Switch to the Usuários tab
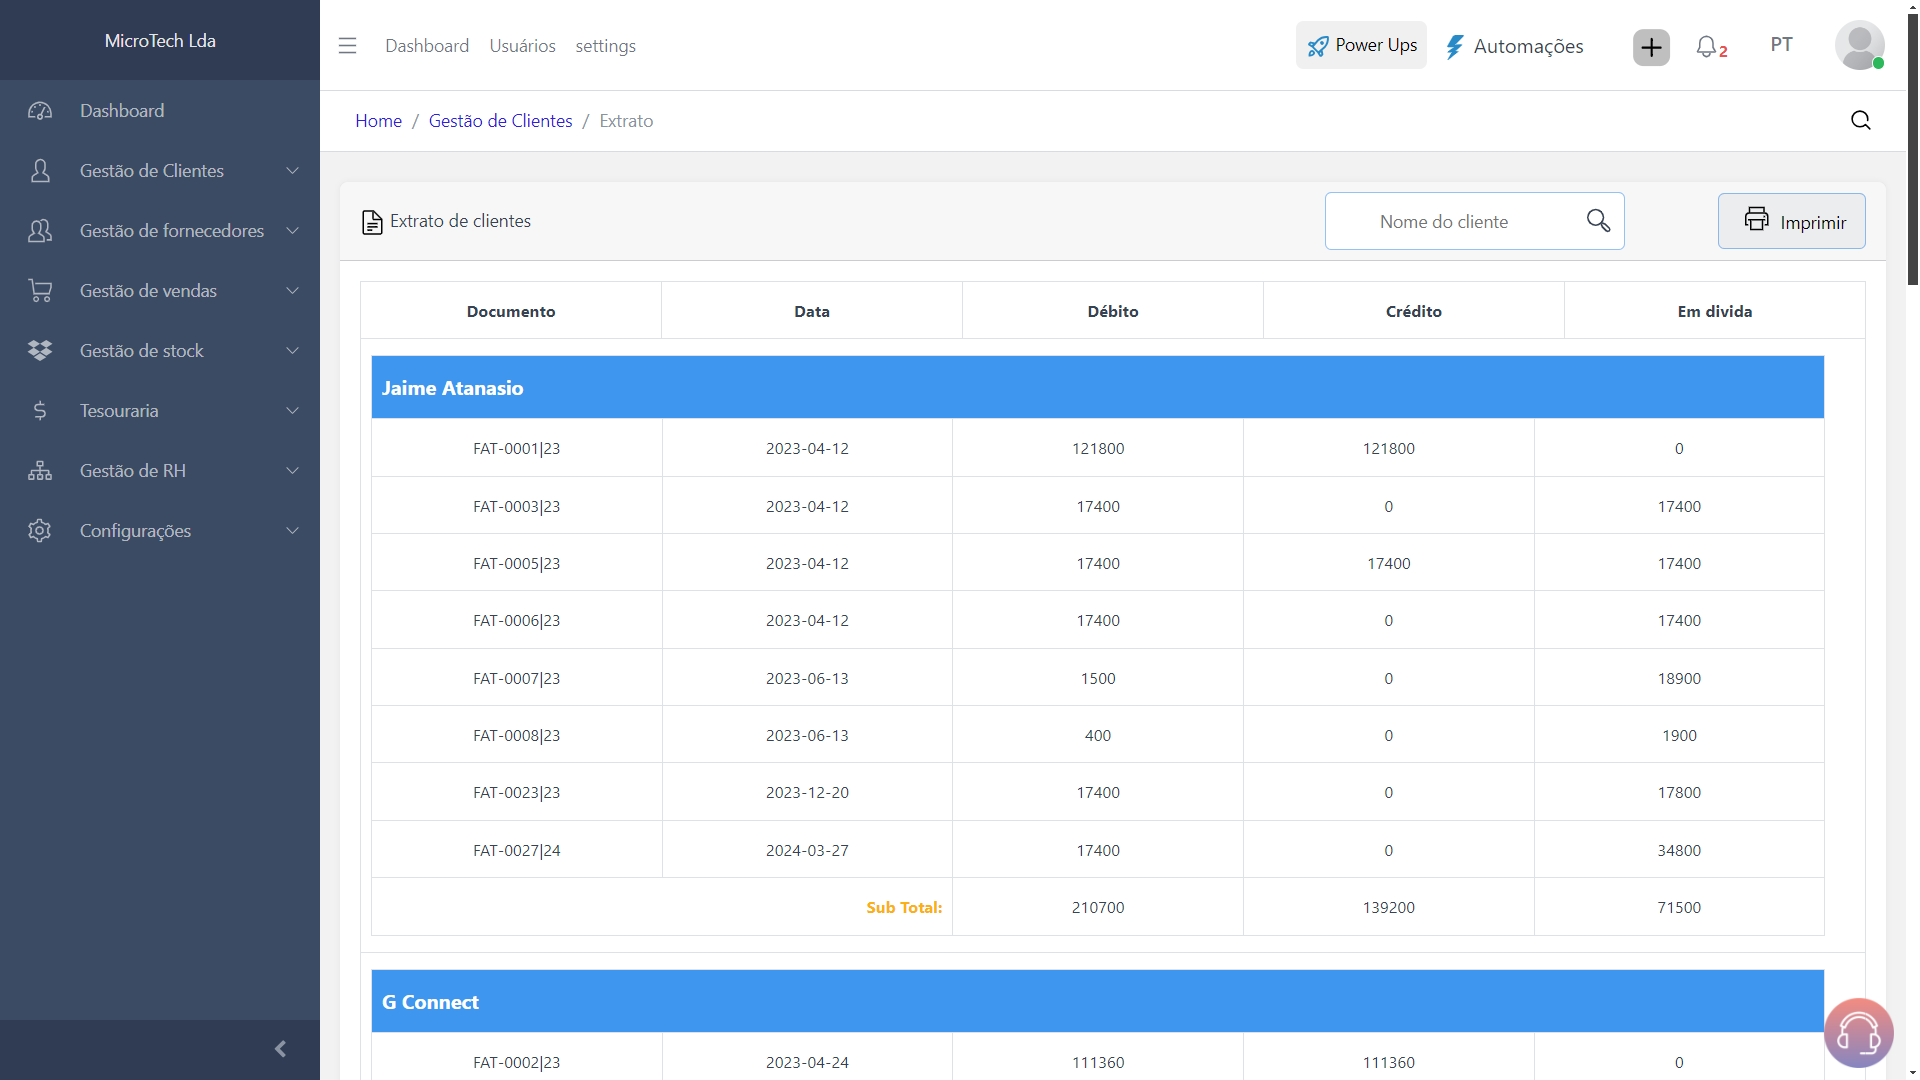Screen dimensions: 1920x1080 (522, 45)
